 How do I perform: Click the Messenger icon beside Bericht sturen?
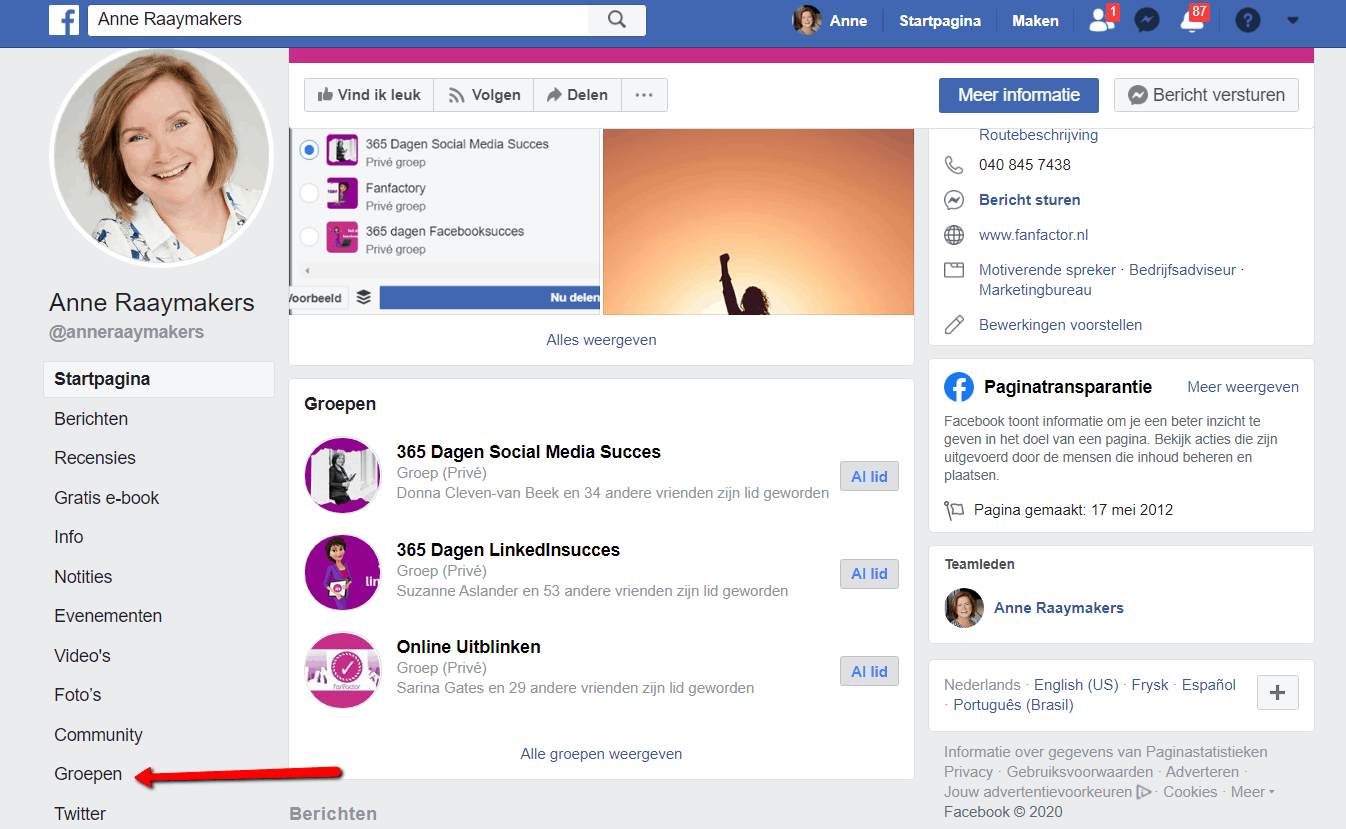[954, 200]
